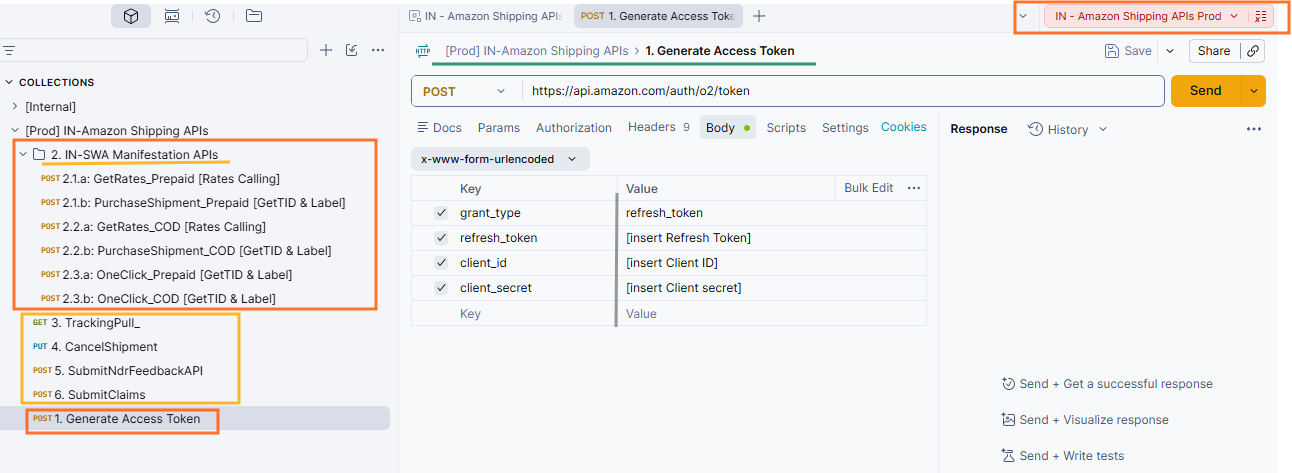Toggle the grant_type row checkbox
This screenshot has height=473, width=1292.
[x=441, y=213]
